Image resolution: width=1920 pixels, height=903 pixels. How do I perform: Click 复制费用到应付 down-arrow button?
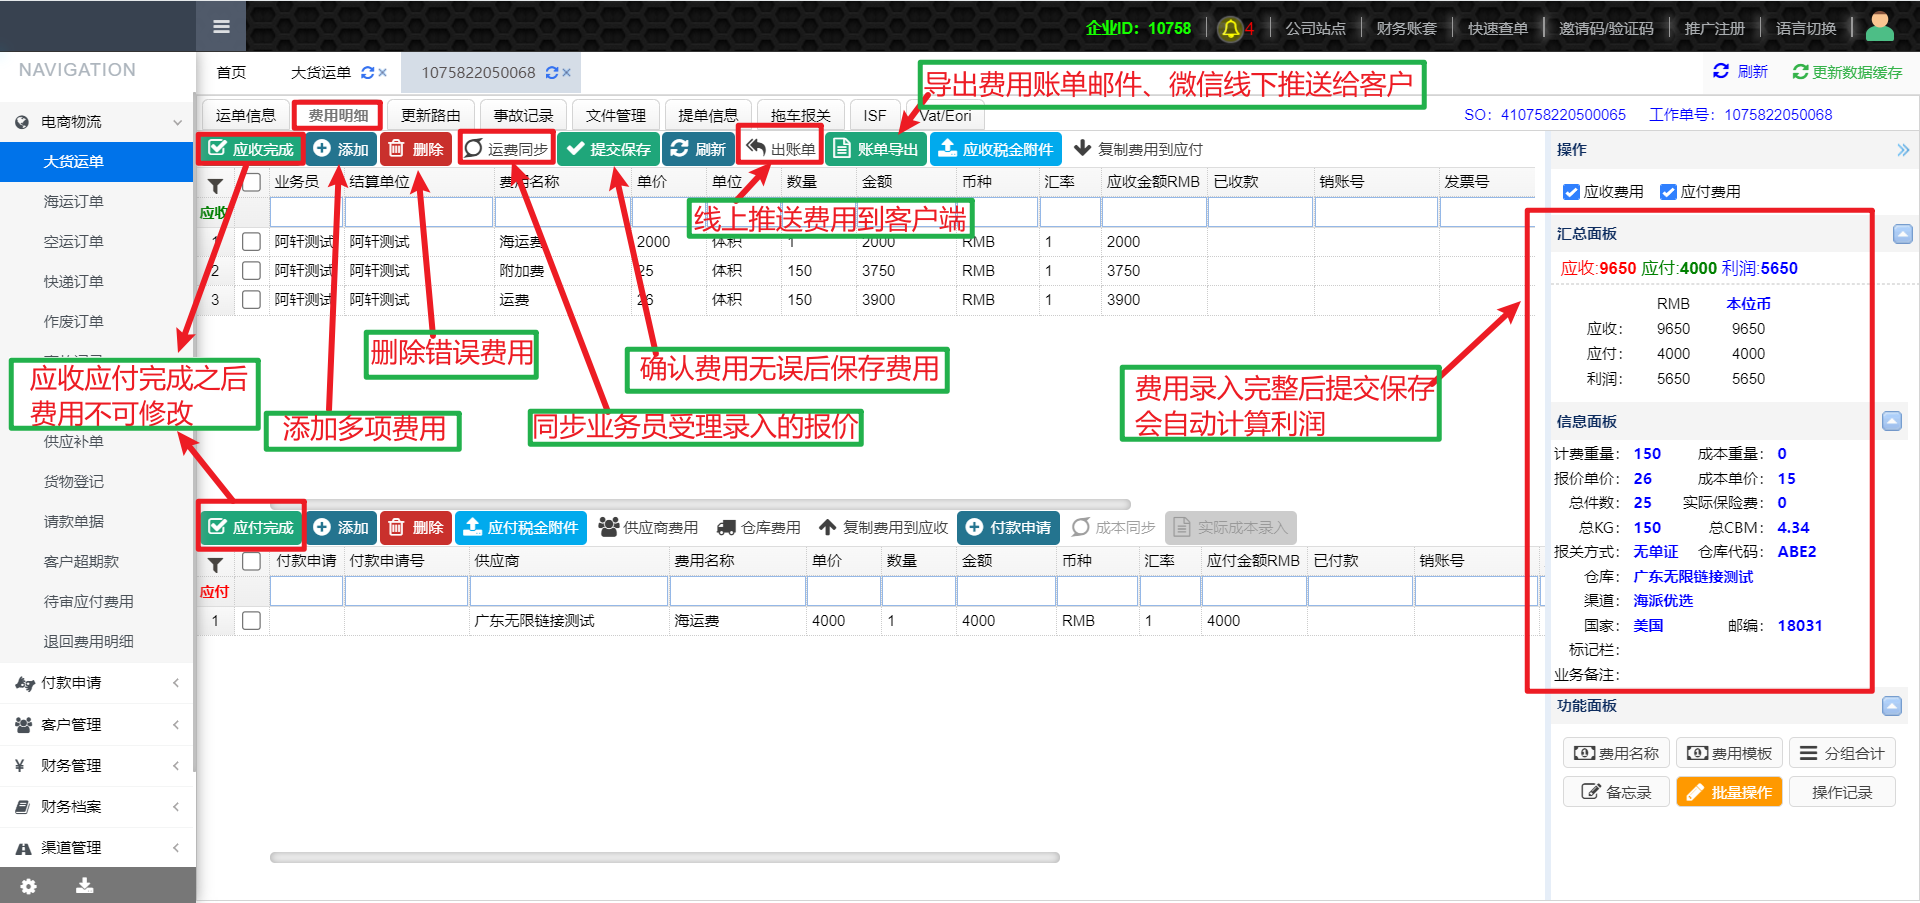(1138, 149)
